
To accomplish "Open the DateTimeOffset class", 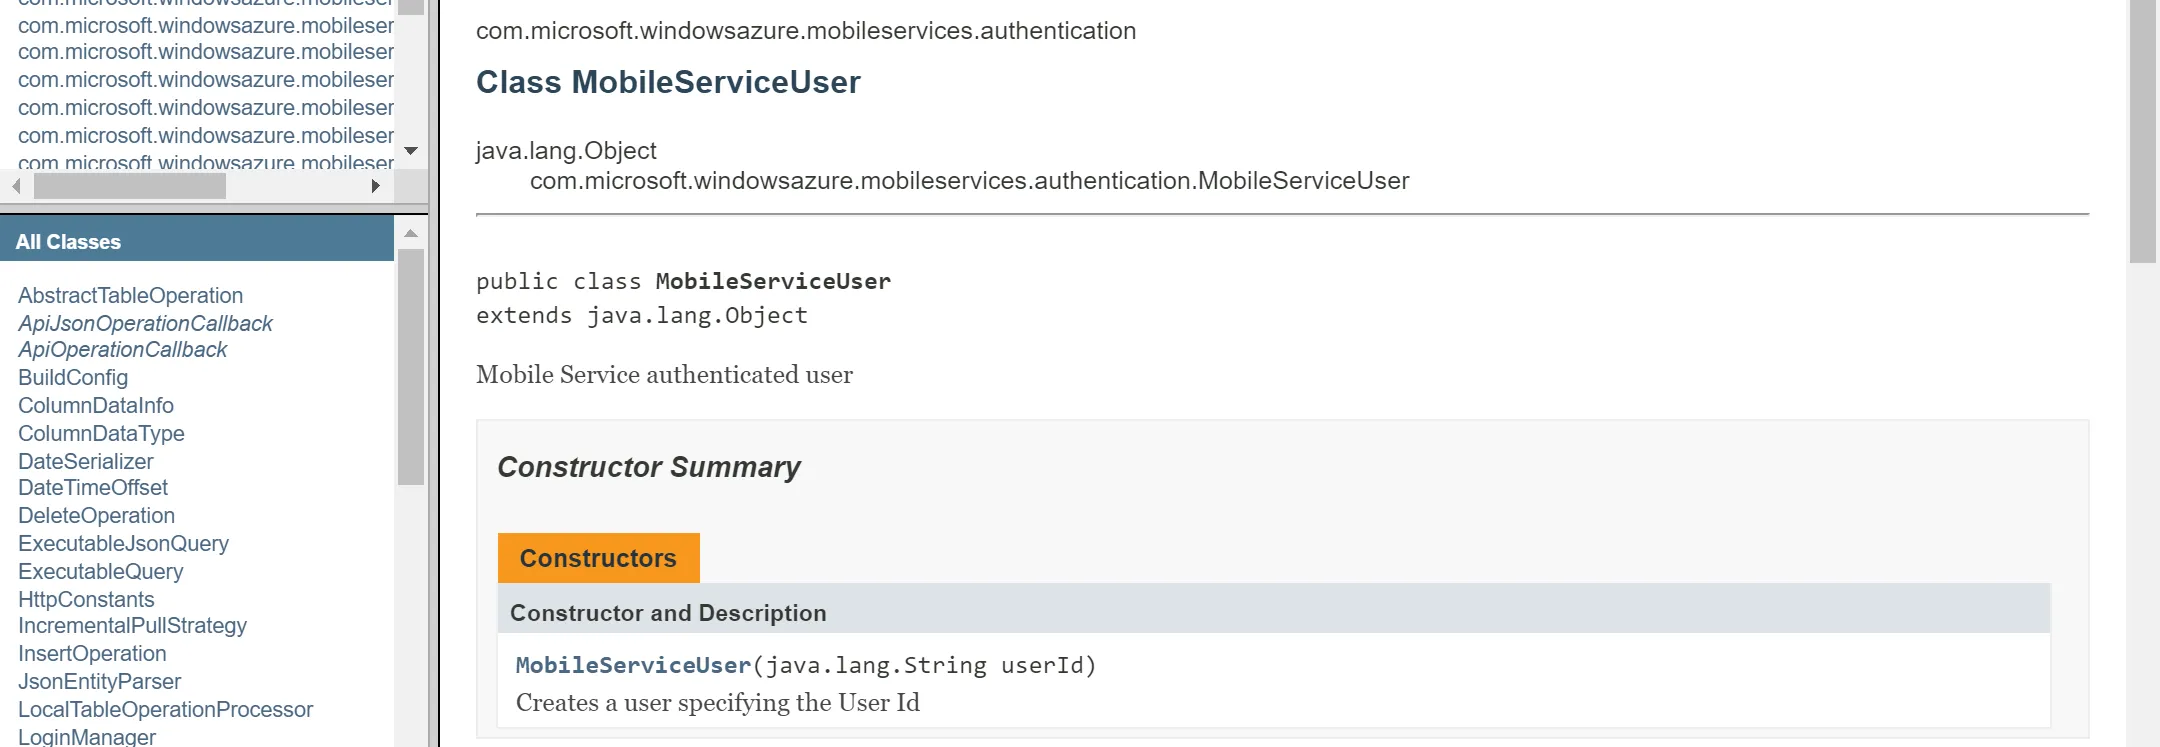I will [93, 488].
